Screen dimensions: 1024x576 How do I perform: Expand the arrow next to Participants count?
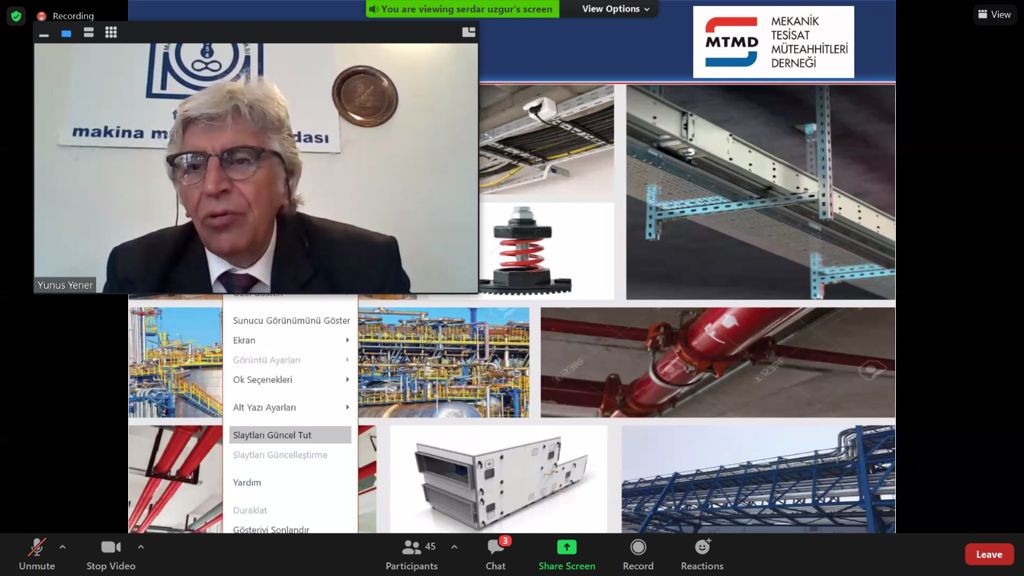click(x=454, y=547)
